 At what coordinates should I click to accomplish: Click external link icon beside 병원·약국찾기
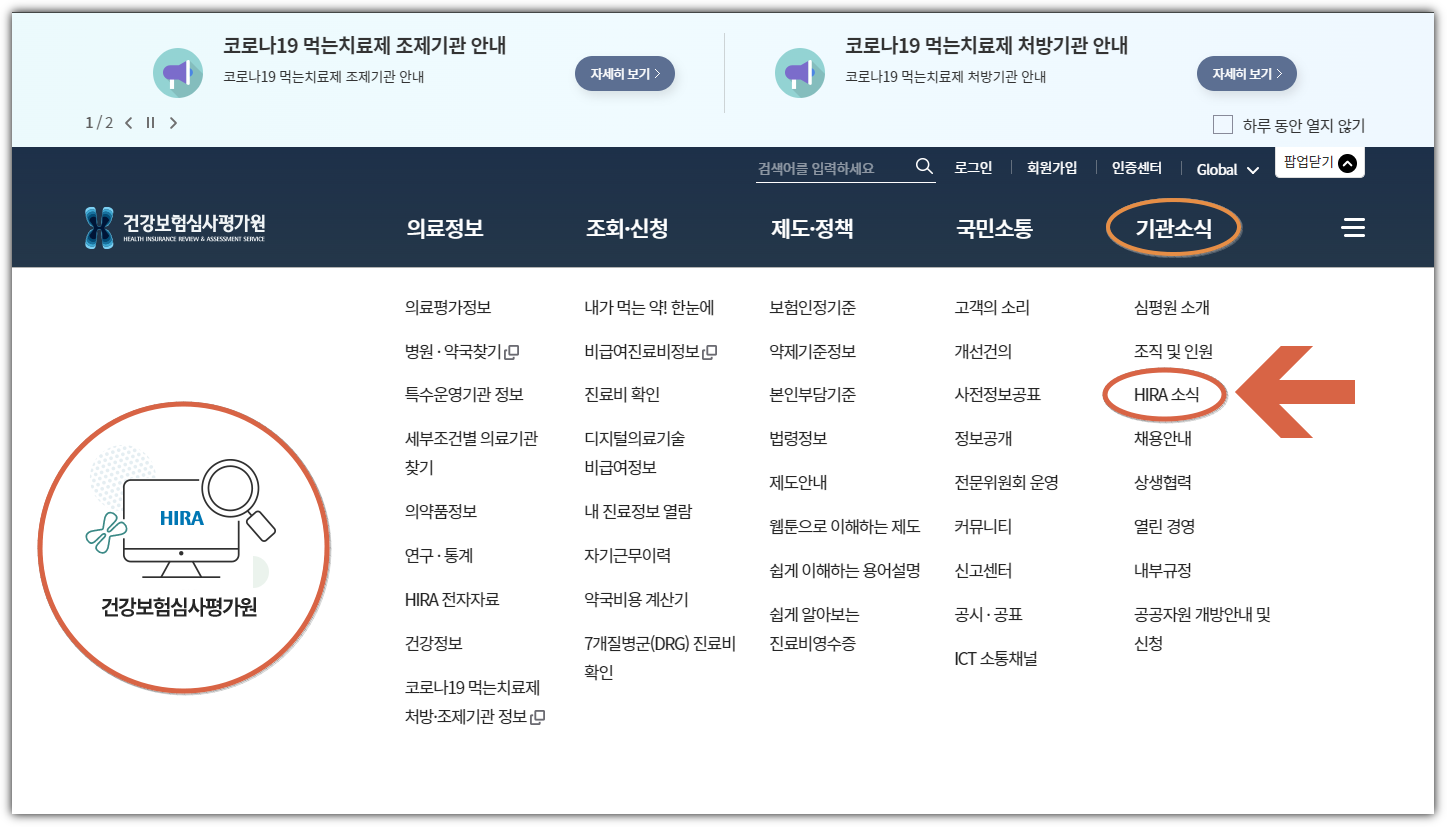512,352
